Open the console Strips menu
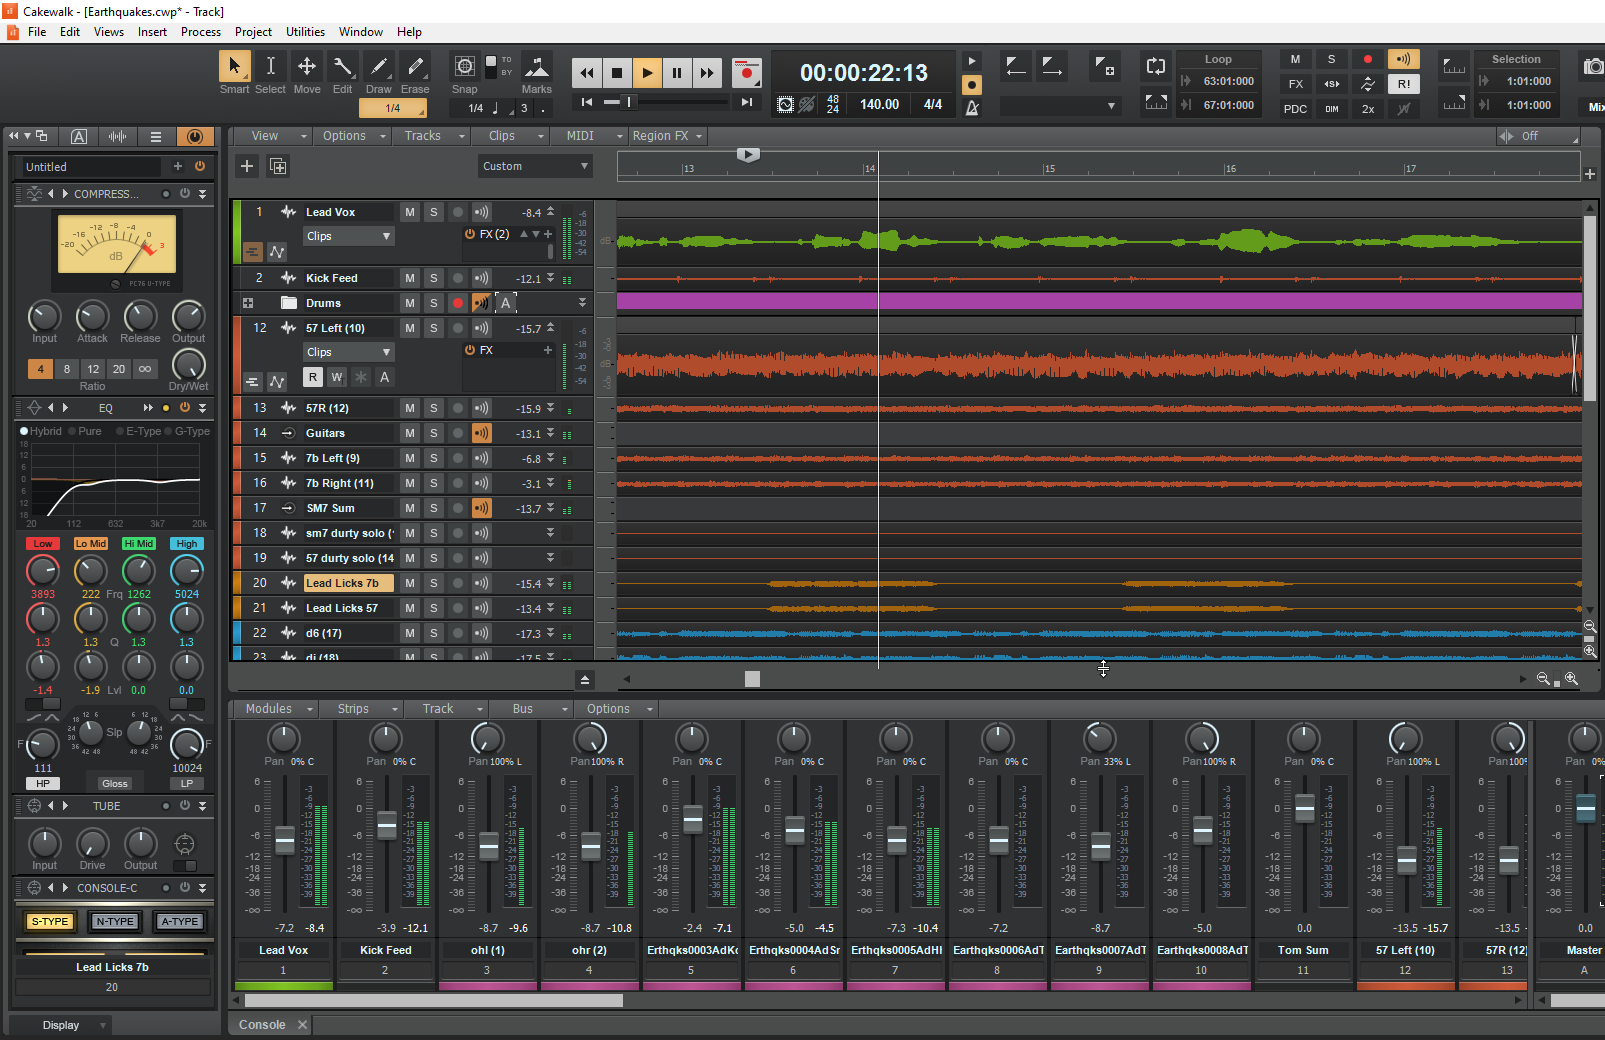Image resolution: width=1605 pixels, height=1040 pixels. pos(365,709)
